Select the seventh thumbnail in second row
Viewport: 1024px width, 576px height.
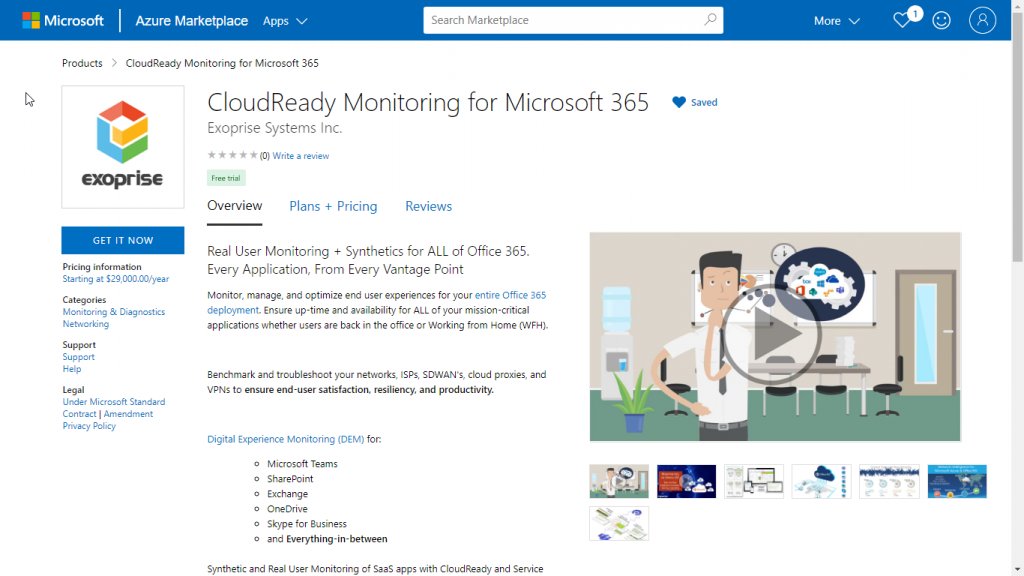pos(619,523)
